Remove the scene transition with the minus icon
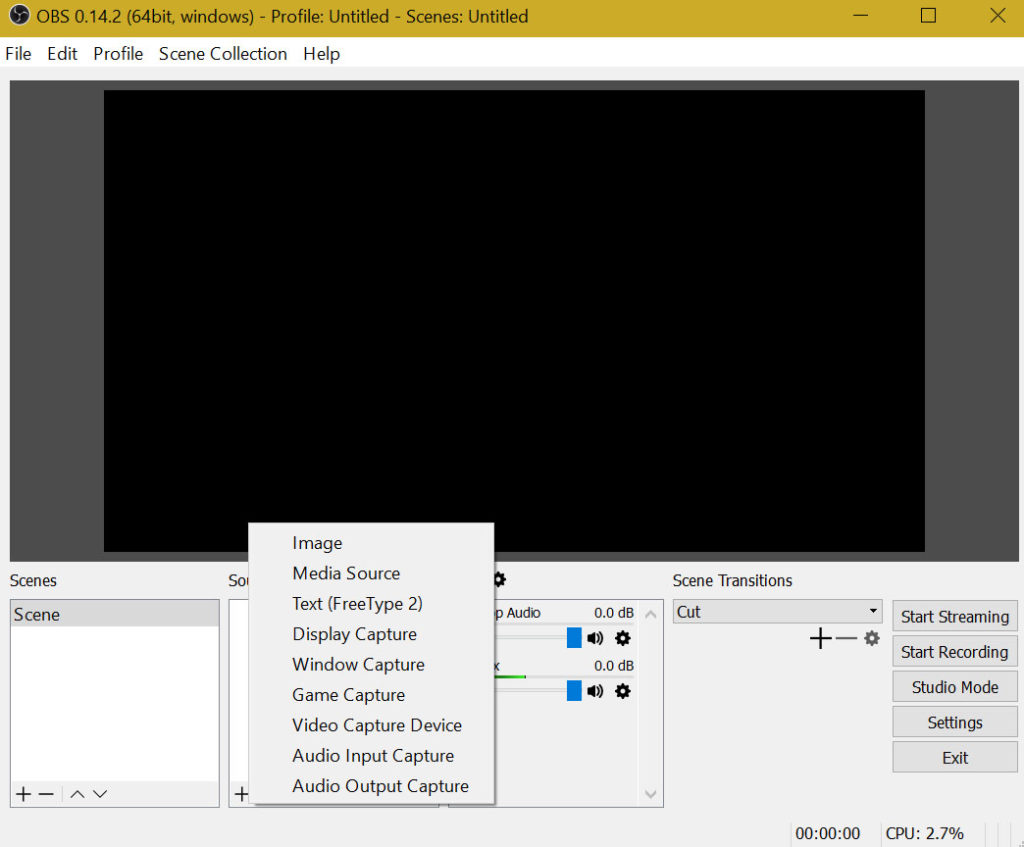 pyautogui.click(x=846, y=638)
